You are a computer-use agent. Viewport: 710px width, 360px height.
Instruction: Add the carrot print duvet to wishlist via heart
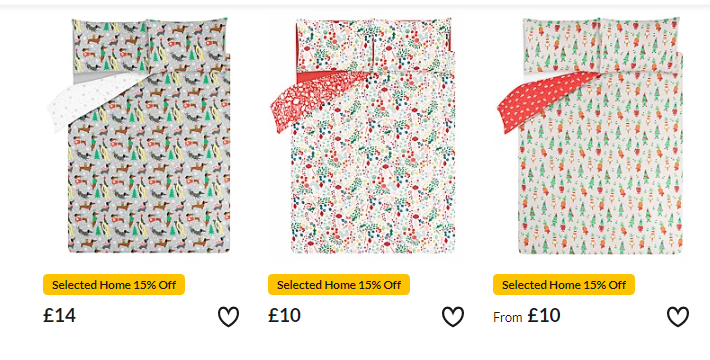click(x=678, y=317)
